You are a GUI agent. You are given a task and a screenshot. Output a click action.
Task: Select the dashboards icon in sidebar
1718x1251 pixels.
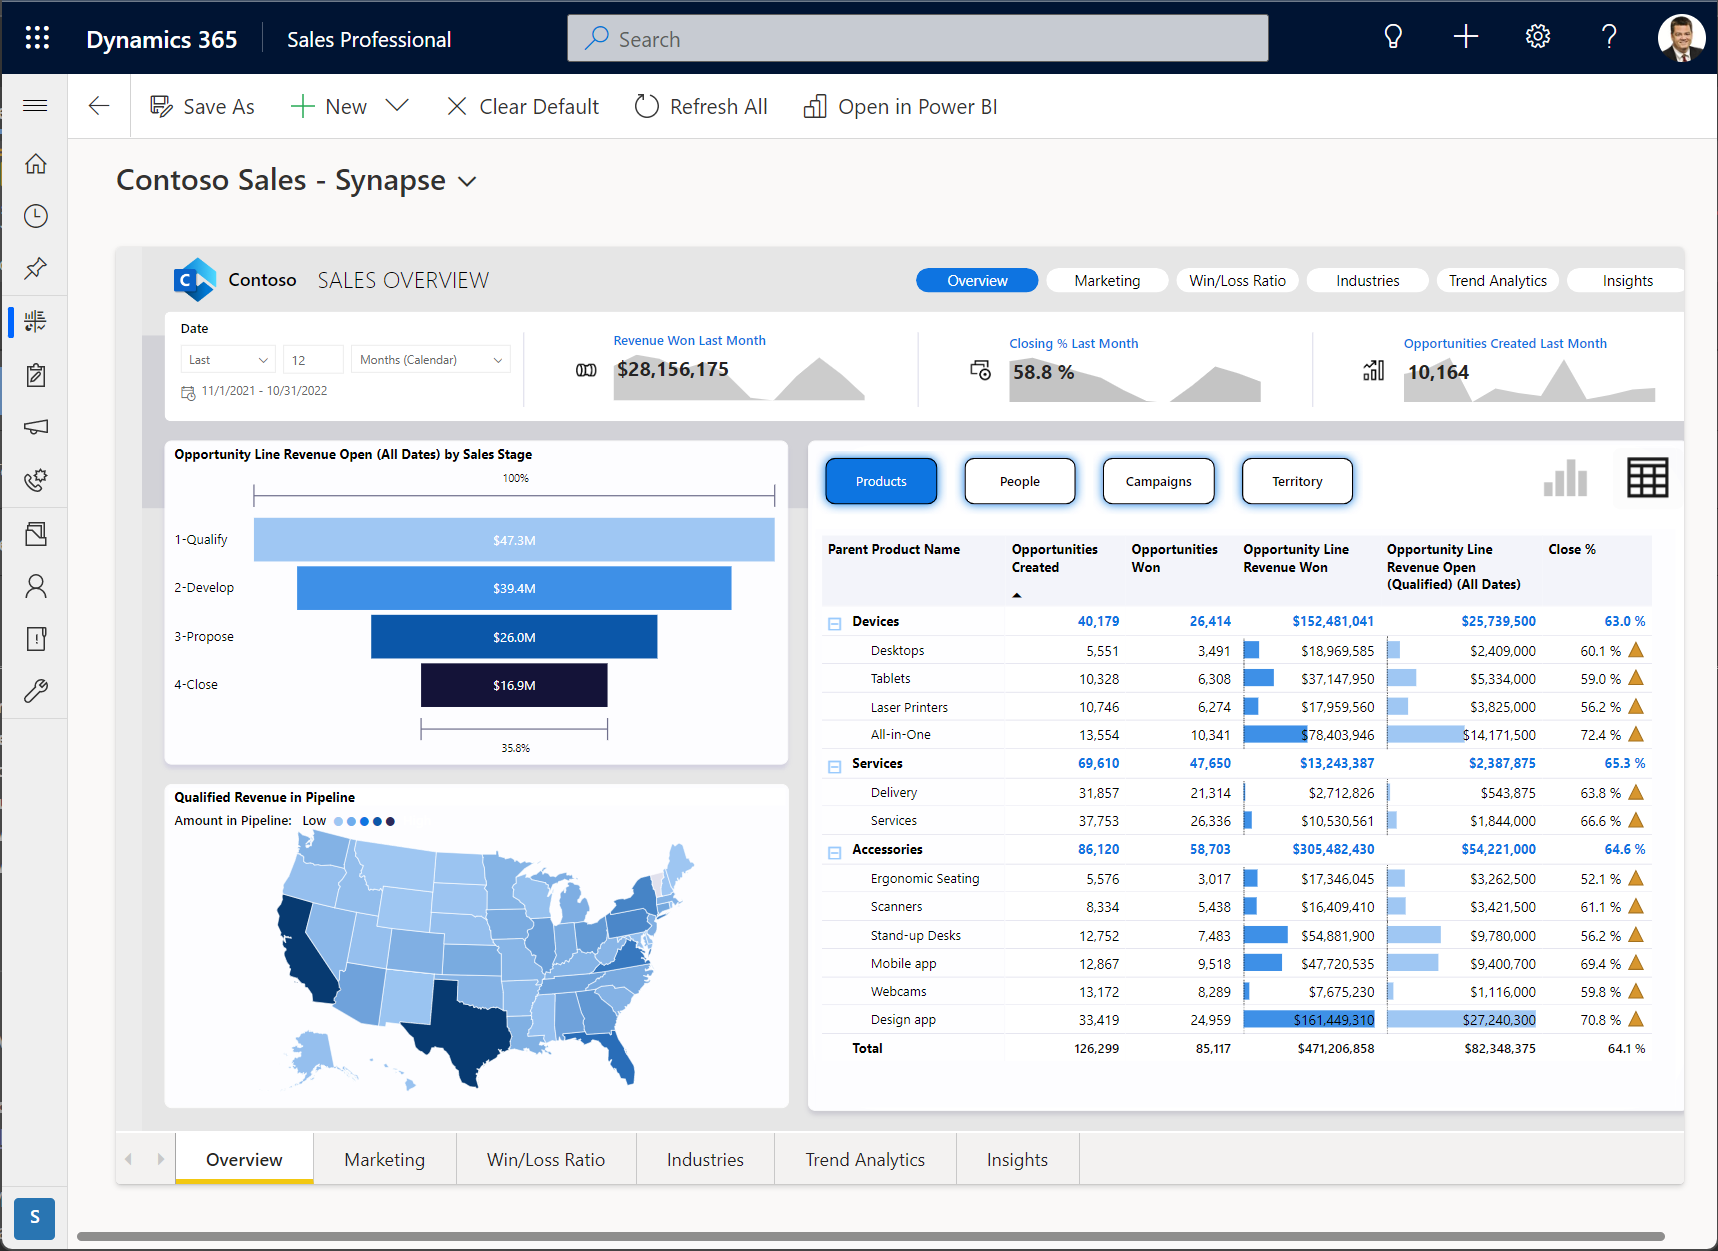click(36, 321)
